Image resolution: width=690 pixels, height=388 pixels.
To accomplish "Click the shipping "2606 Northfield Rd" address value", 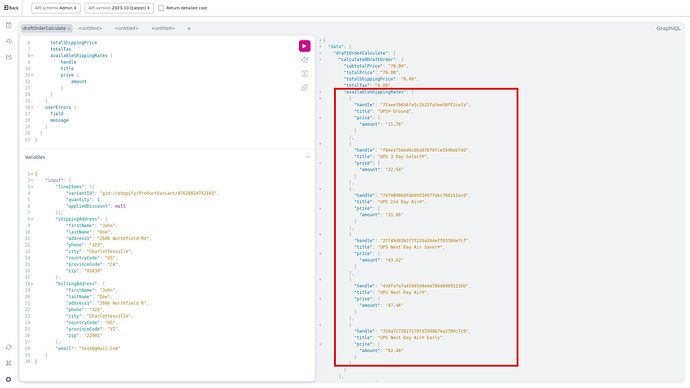I will [x=124, y=238].
